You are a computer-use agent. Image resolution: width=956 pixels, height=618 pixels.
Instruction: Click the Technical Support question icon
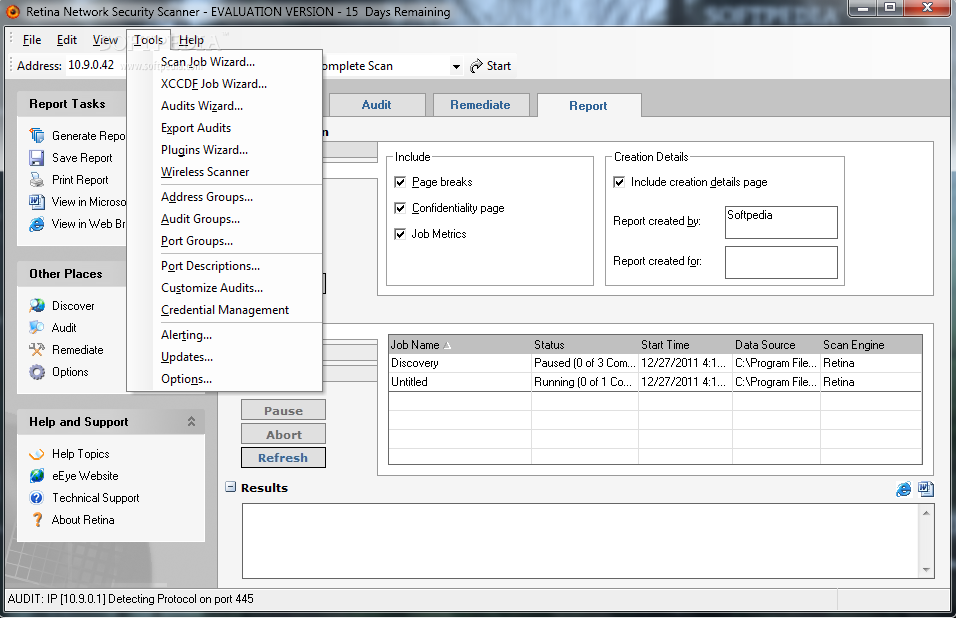pos(37,498)
